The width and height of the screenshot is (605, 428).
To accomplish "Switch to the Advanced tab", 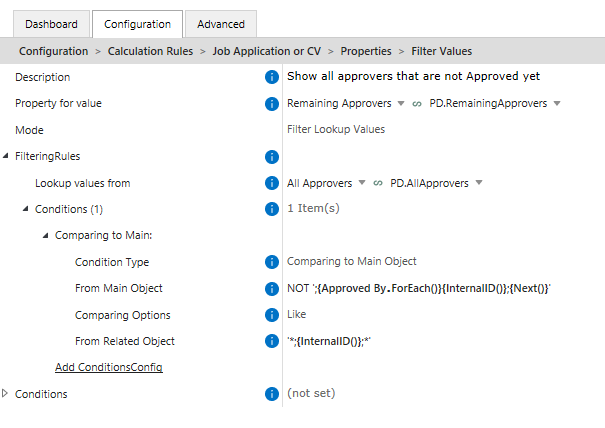I will (x=221, y=24).
